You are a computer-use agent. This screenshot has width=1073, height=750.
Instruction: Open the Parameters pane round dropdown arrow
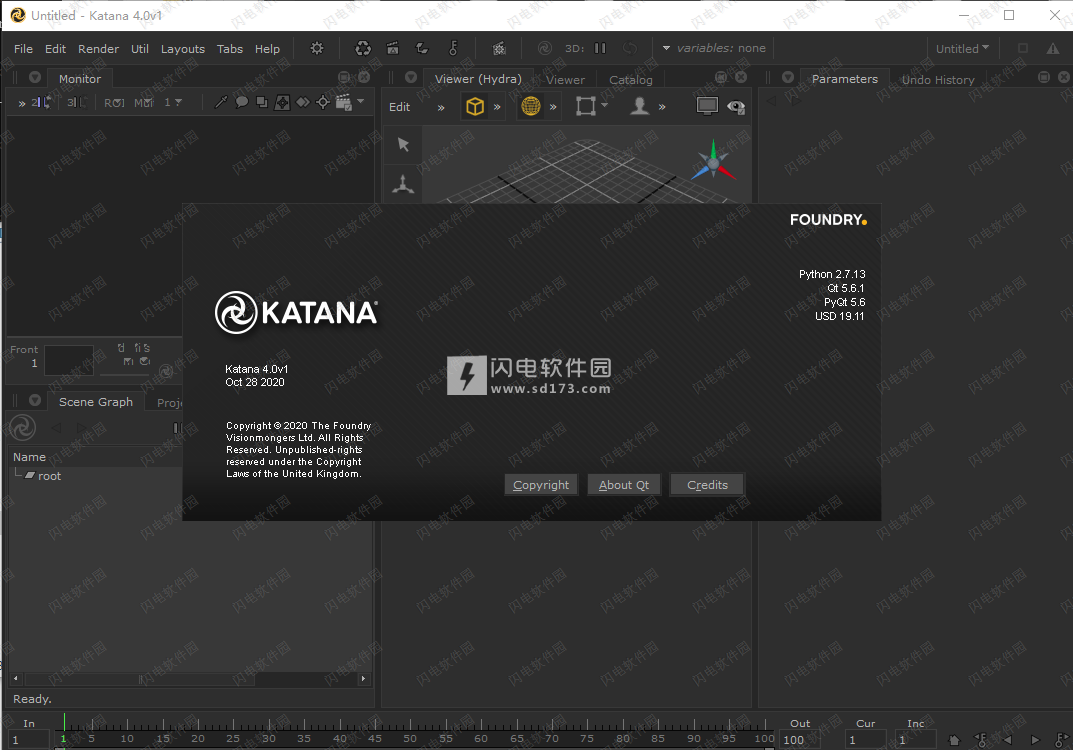pos(788,77)
